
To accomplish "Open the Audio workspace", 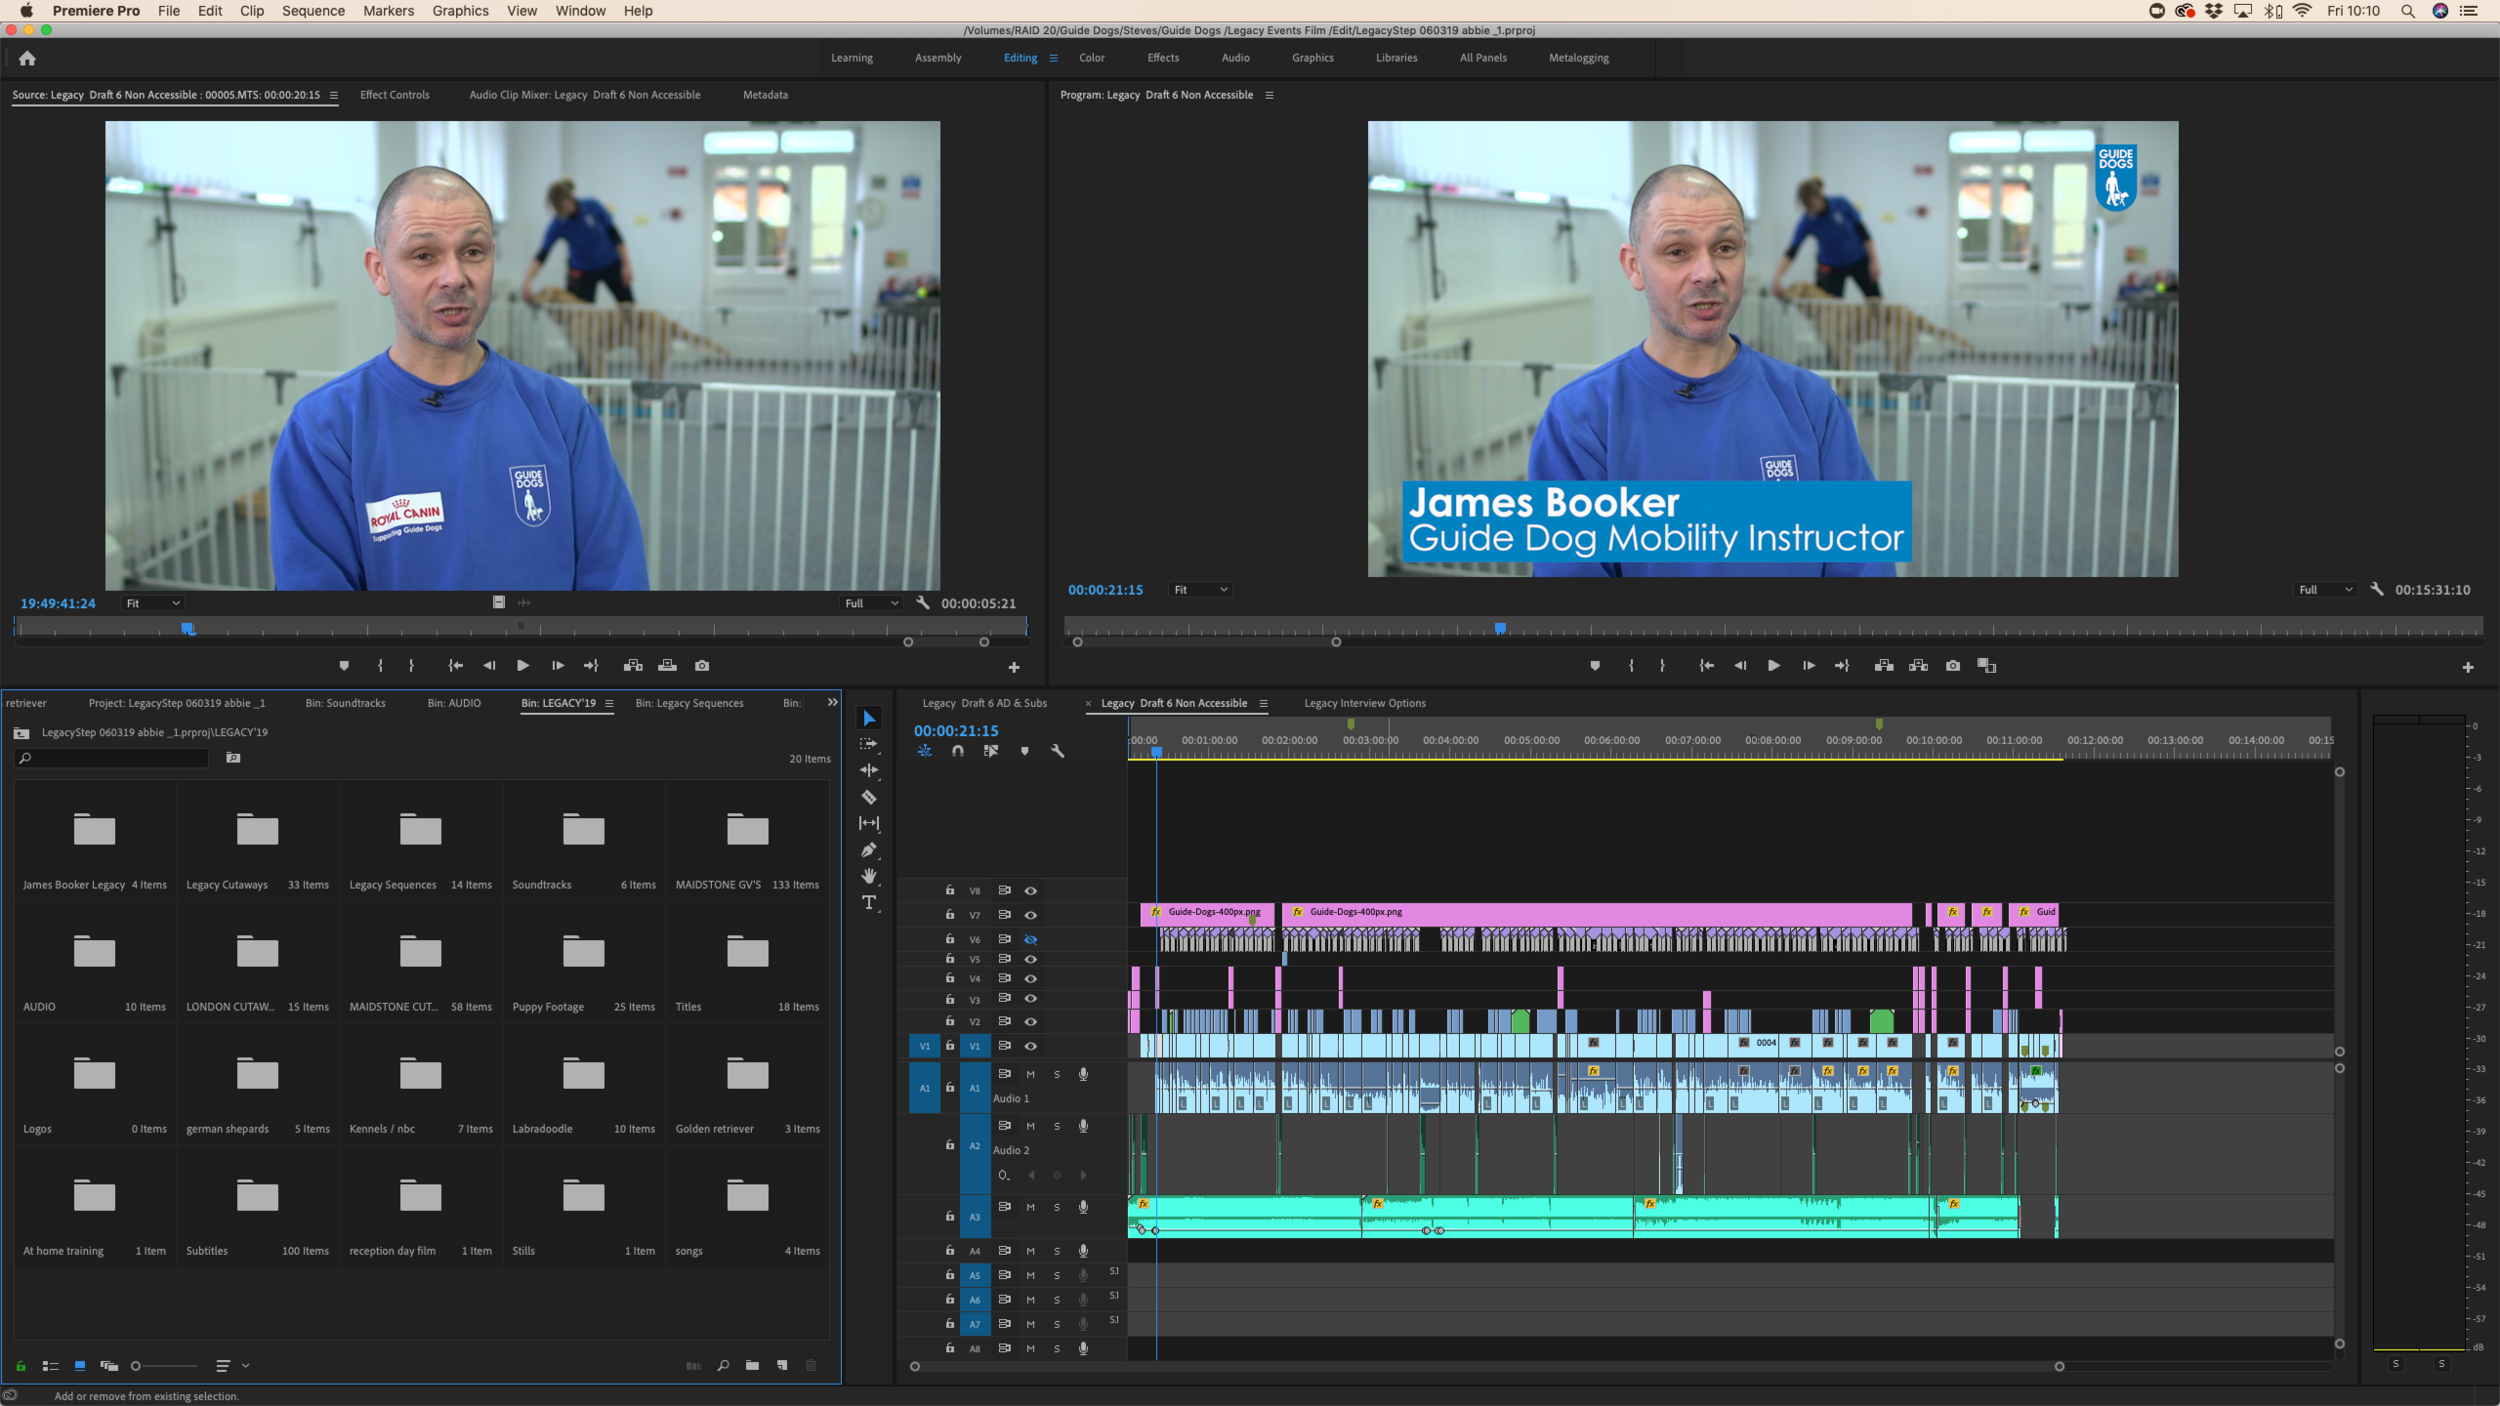I will pos(1235,58).
